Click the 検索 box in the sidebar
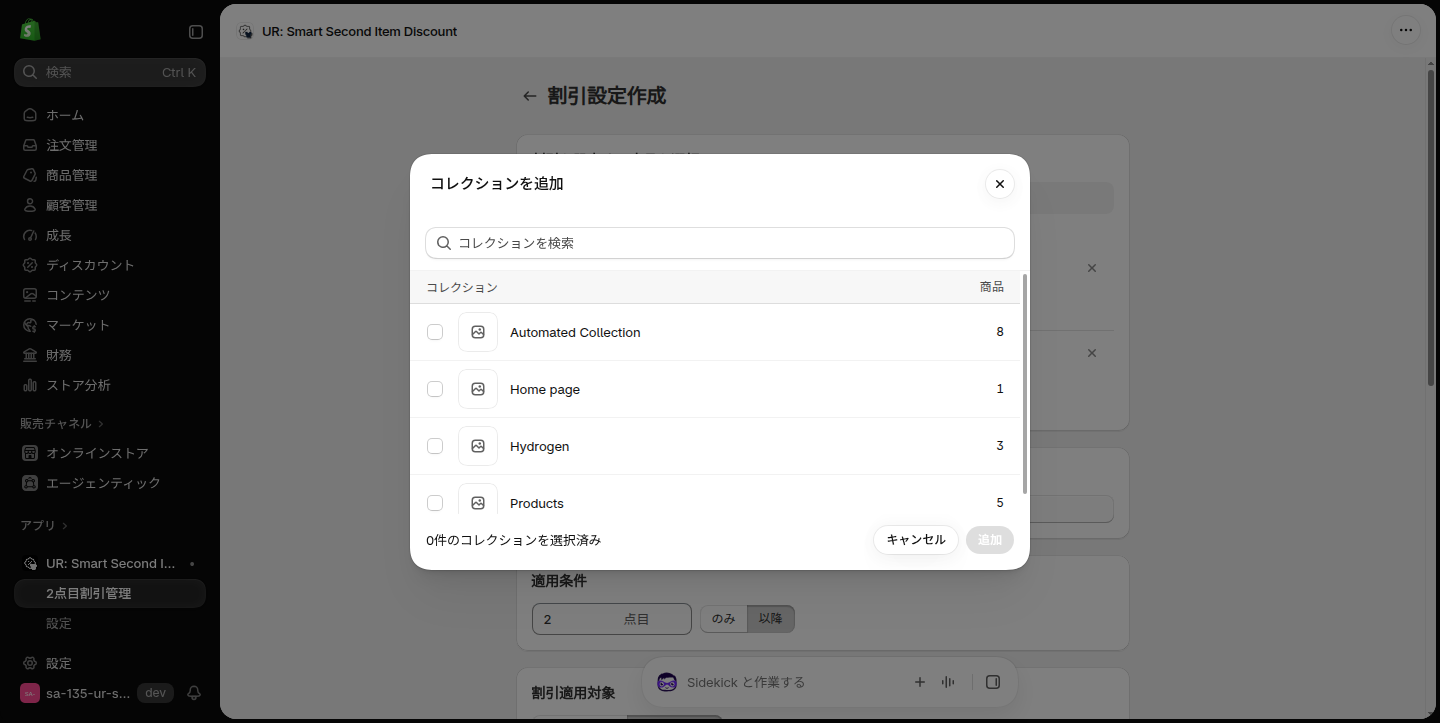Image resolution: width=1440 pixels, height=723 pixels. pyautogui.click(x=110, y=72)
